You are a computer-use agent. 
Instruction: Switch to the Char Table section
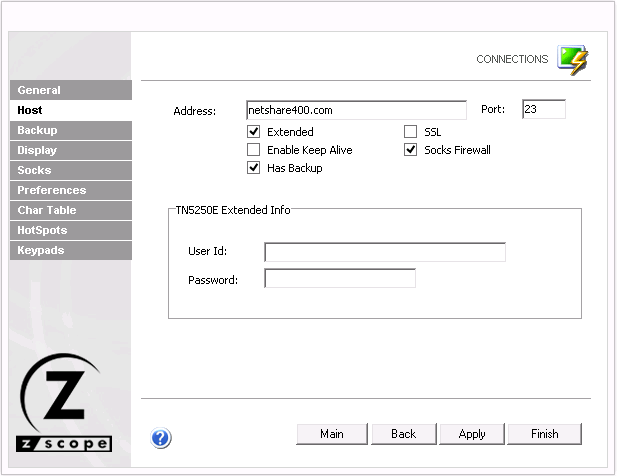[71, 210]
